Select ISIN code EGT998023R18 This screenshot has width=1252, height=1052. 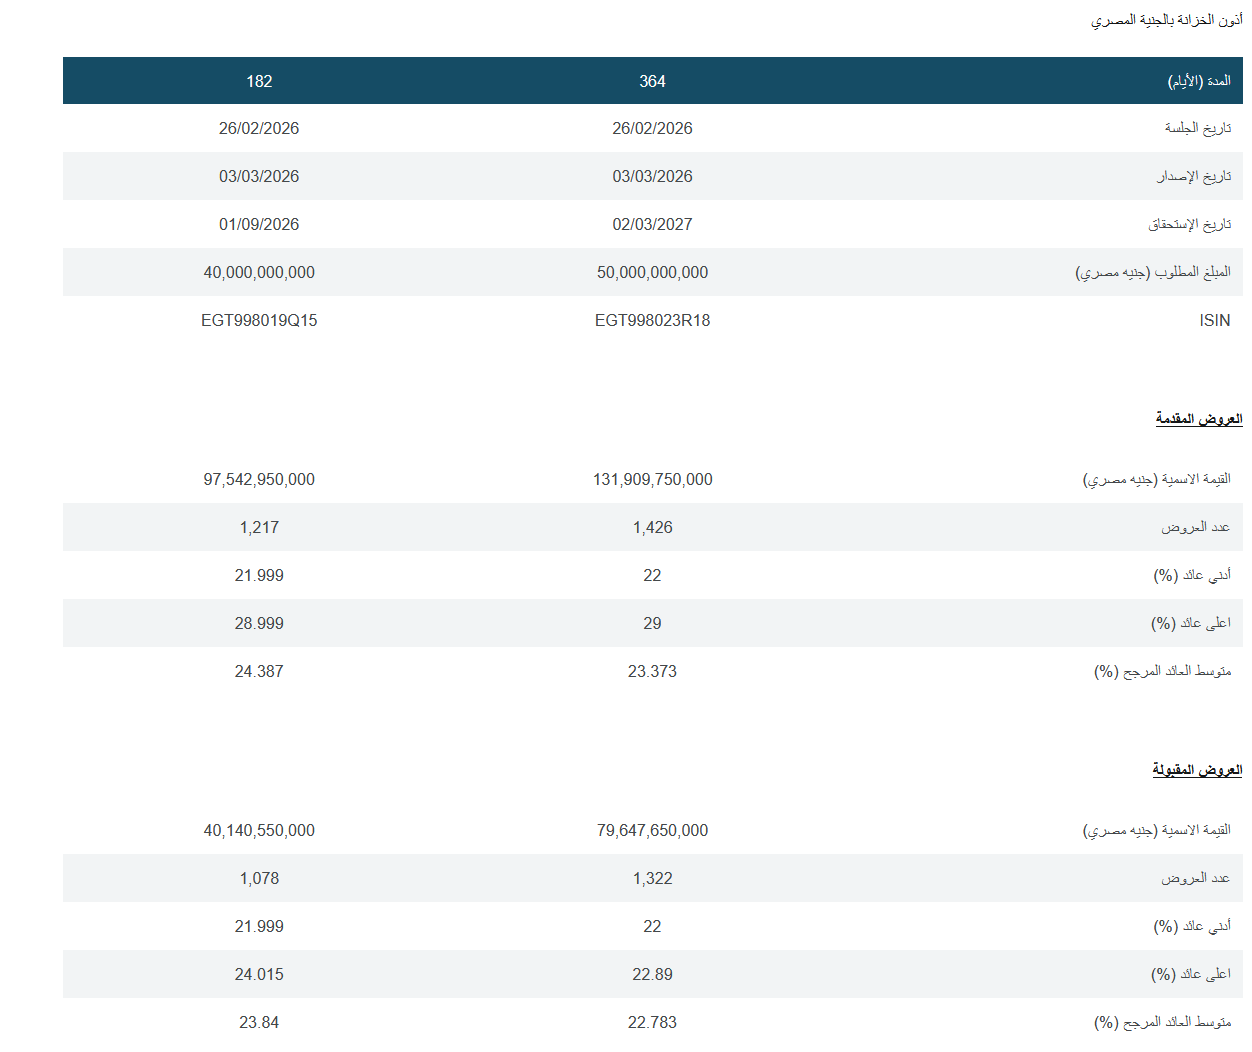(652, 320)
